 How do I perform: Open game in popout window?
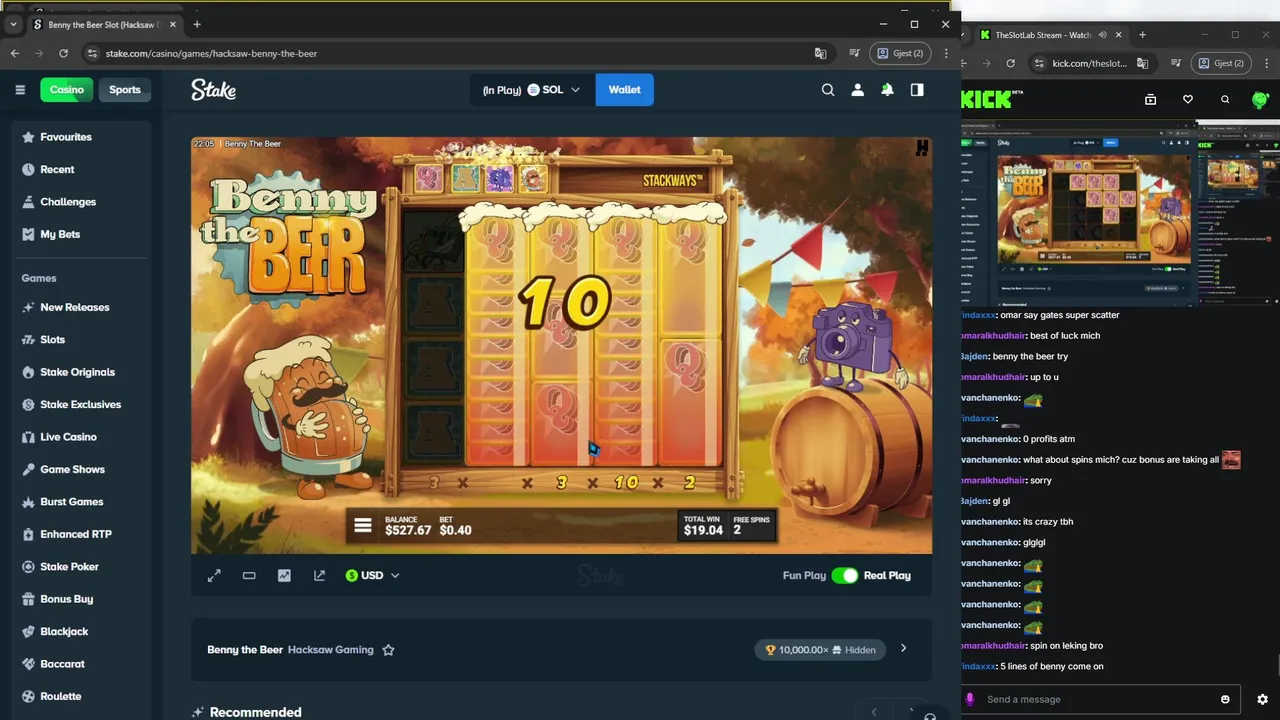coord(319,576)
